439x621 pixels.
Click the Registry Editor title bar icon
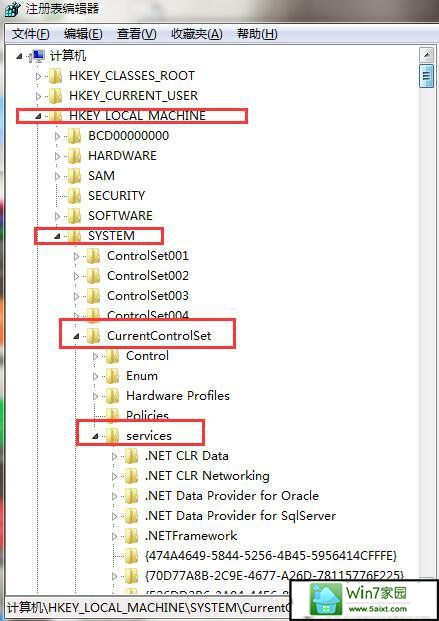pyautogui.click(x=12, y=9)
